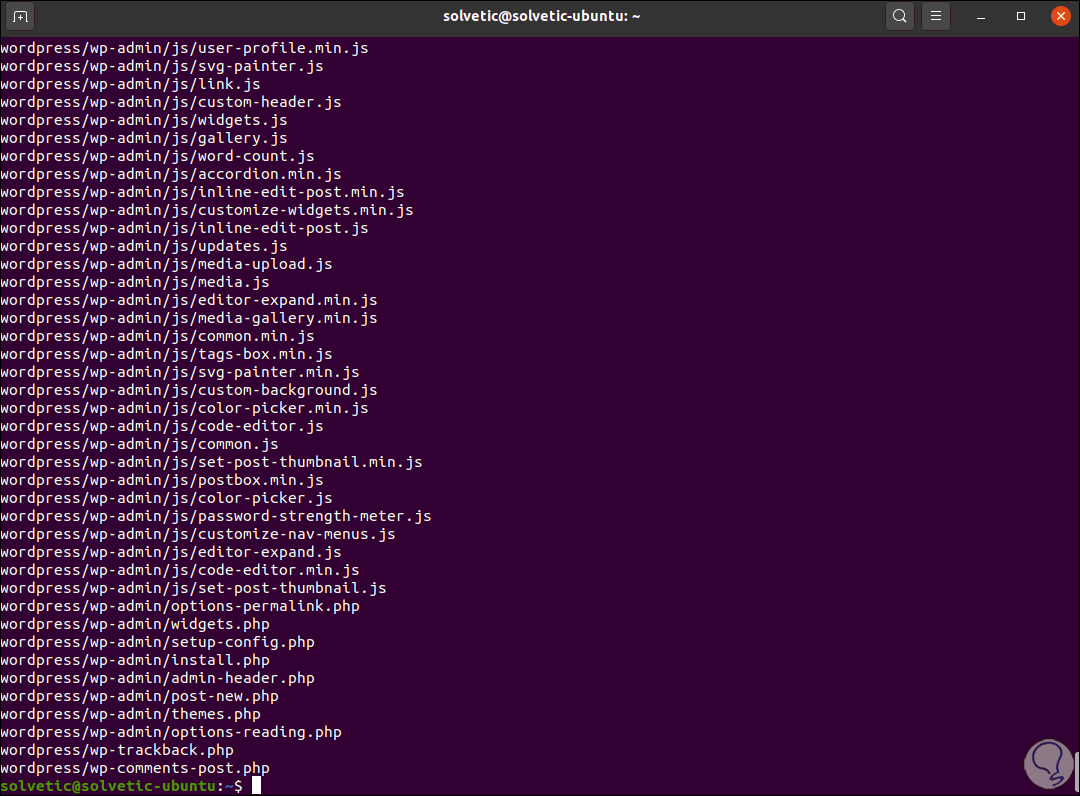
Task: Select the line code-editor.min.js
Action: click(x=180, y=570)
